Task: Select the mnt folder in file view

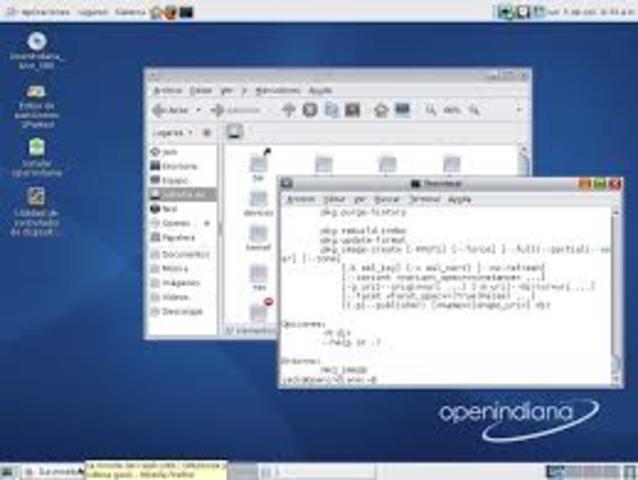Action: (259, 277)
